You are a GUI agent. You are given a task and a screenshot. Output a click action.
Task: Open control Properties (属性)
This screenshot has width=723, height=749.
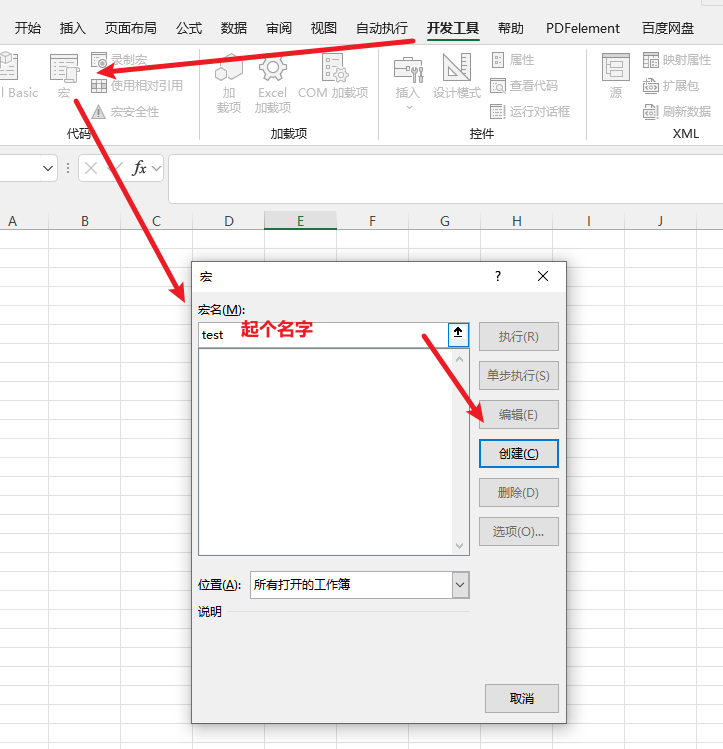coord(512,60)
